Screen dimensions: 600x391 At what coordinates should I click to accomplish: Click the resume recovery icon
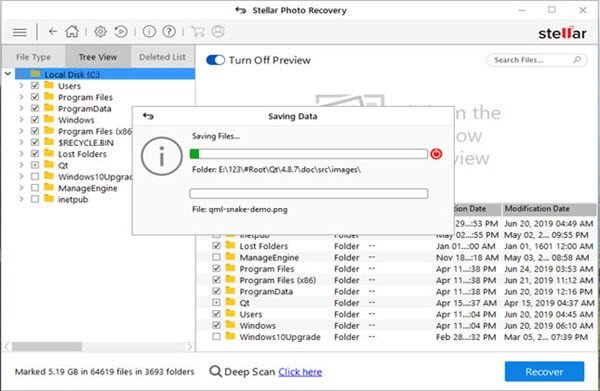[121, 31]
